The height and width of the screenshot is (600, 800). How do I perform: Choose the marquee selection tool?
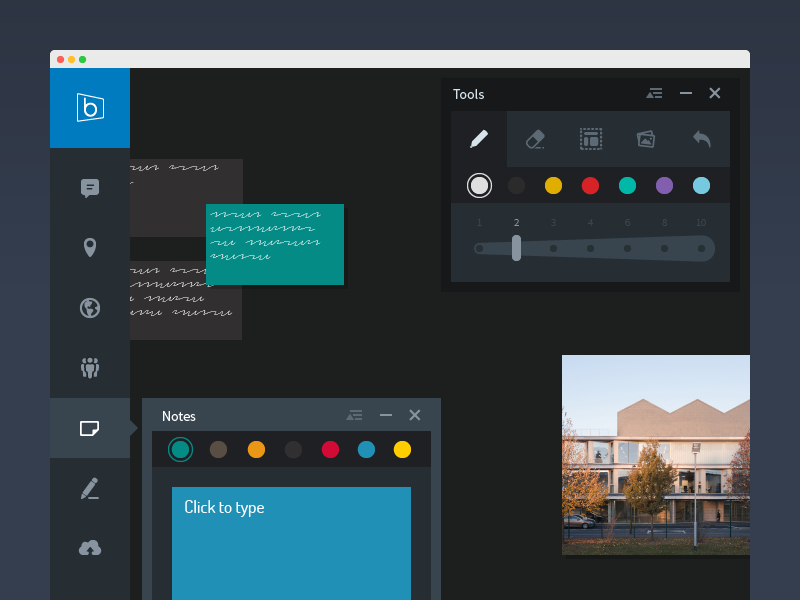591,139
